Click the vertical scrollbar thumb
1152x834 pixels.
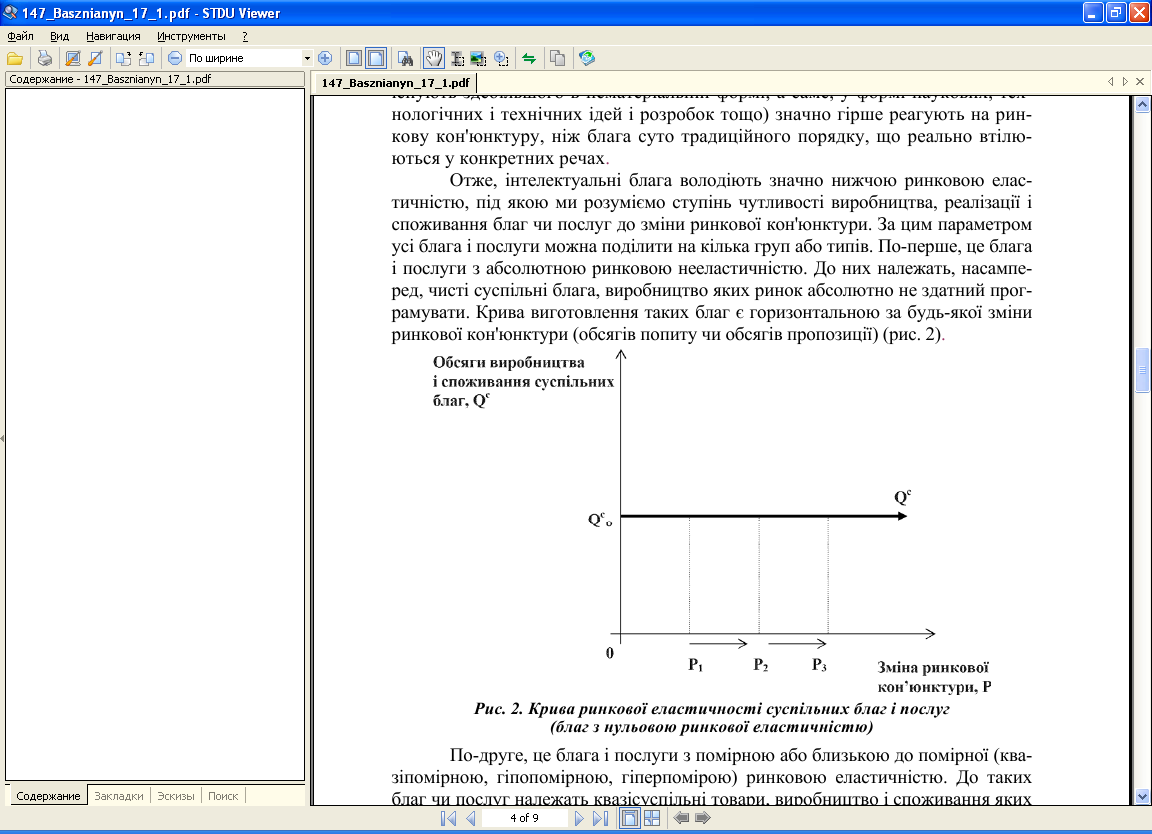pyautogui.click(x=1142, y=370)
